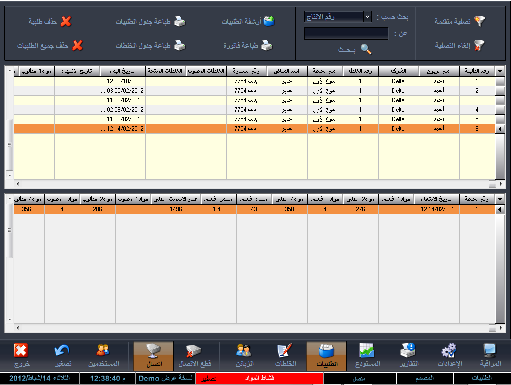Archive orders using the blue box icon
This screenshot has width=511, height=385.
[269, 21]
